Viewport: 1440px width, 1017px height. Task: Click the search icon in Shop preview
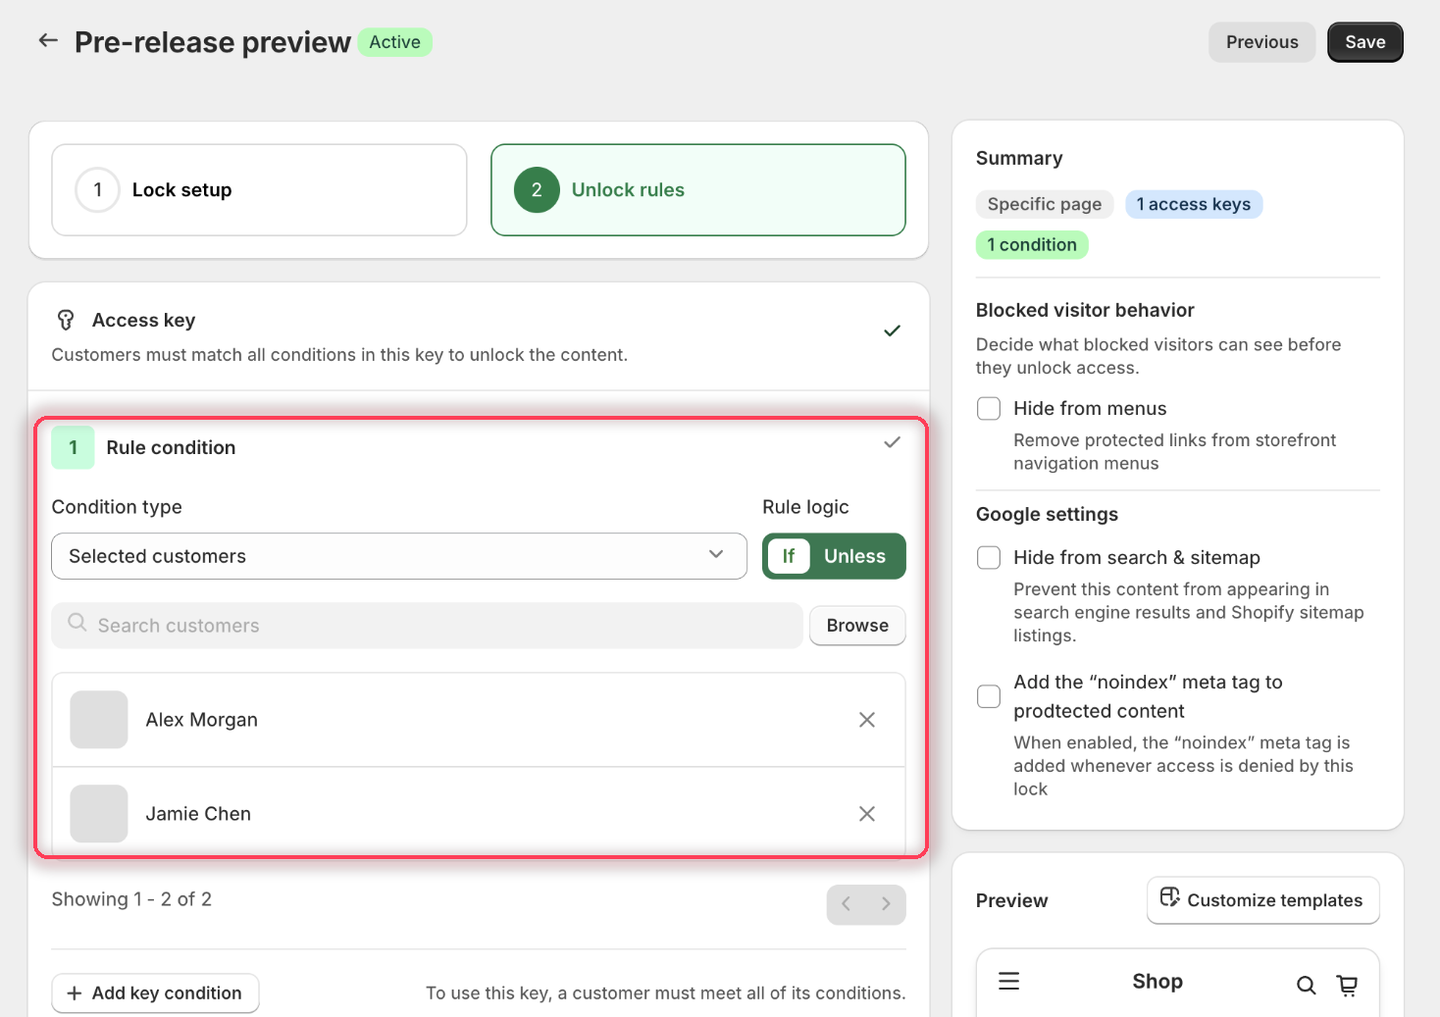coord(1306,985)
